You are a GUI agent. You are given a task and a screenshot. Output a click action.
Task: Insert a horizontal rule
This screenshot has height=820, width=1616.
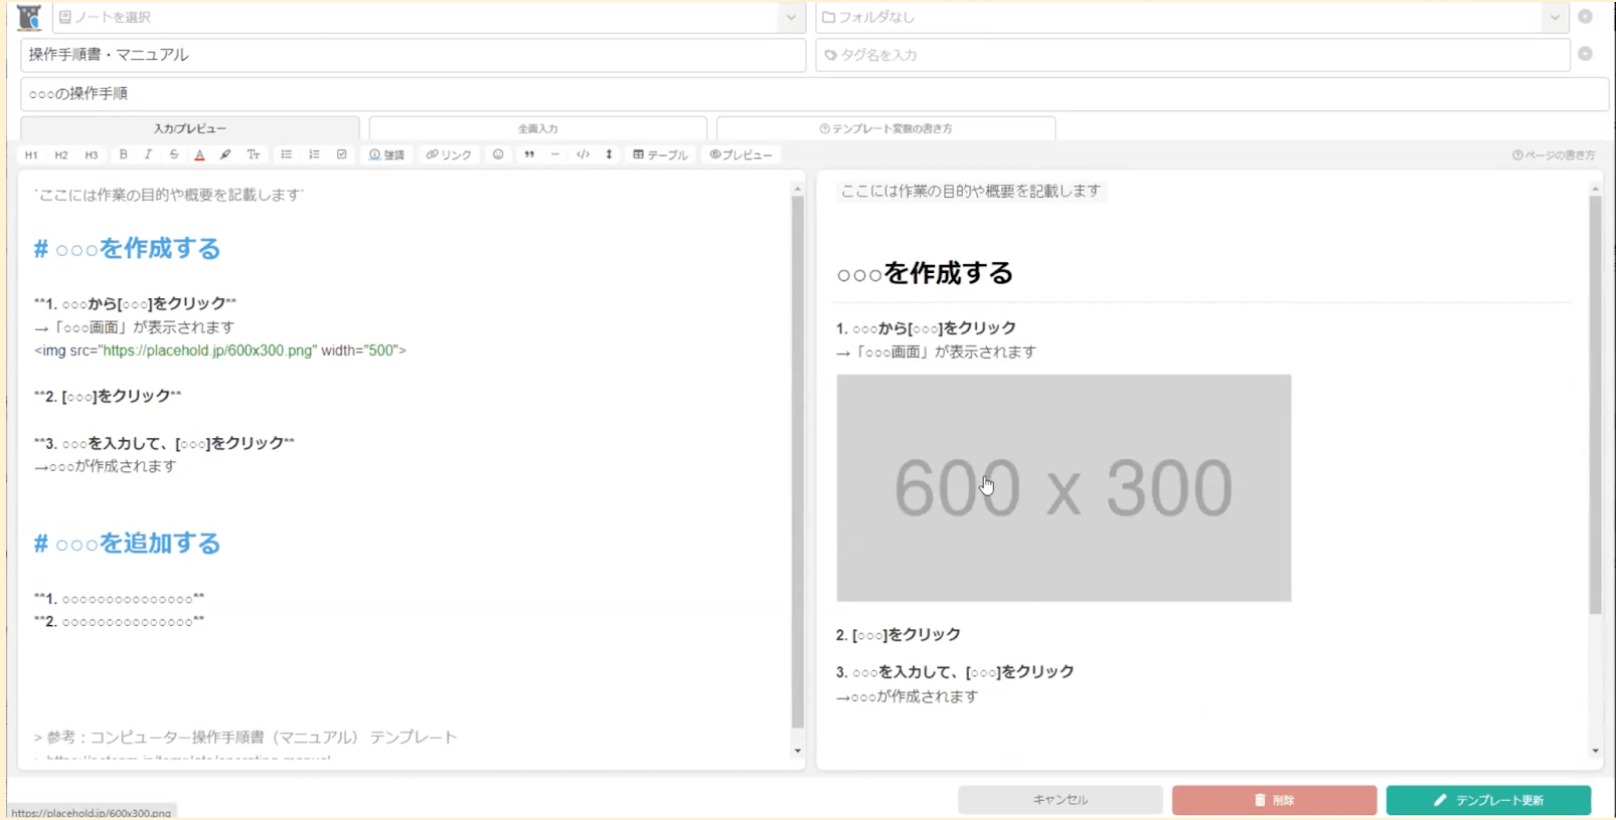tap(555, 155)
